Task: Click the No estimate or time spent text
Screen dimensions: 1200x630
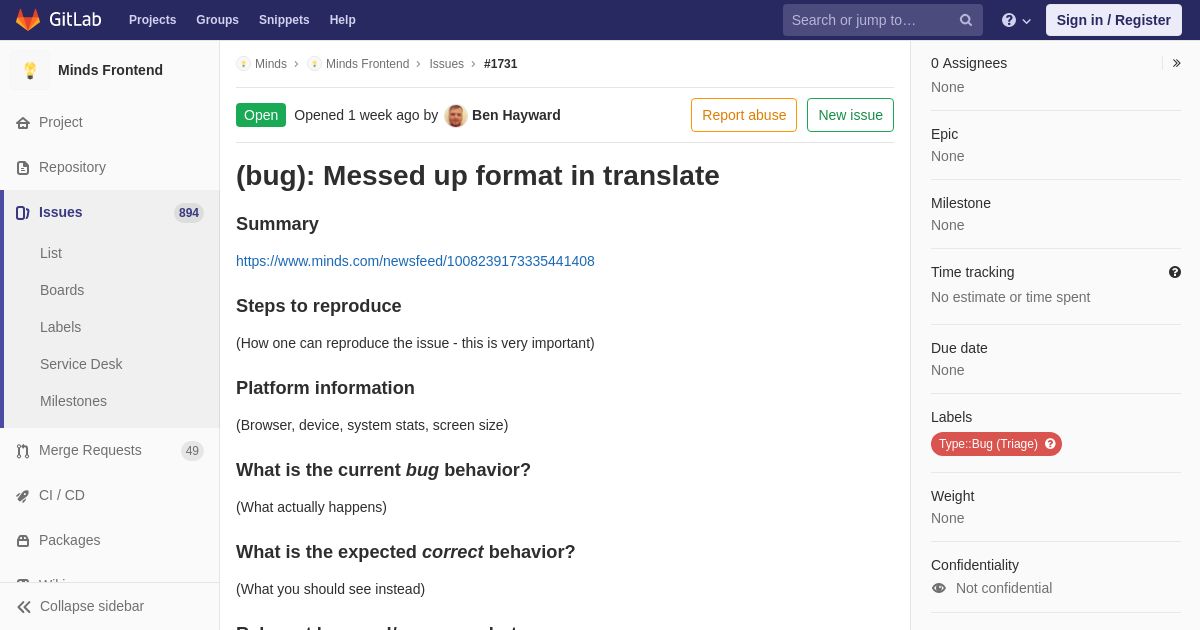Action: pyautogui.click(x=1010, y=297)
